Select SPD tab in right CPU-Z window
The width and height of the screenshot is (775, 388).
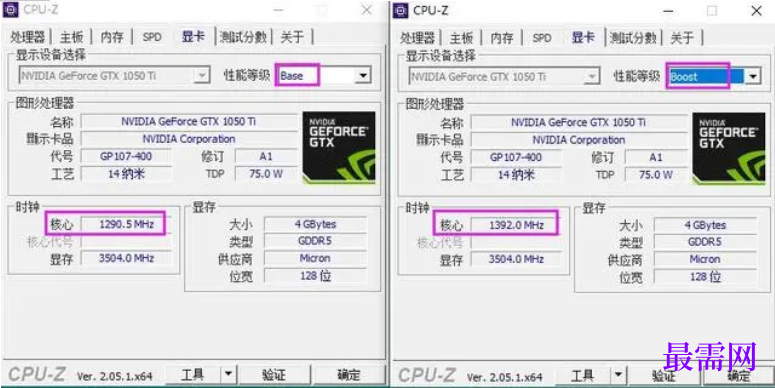point(542,38)
